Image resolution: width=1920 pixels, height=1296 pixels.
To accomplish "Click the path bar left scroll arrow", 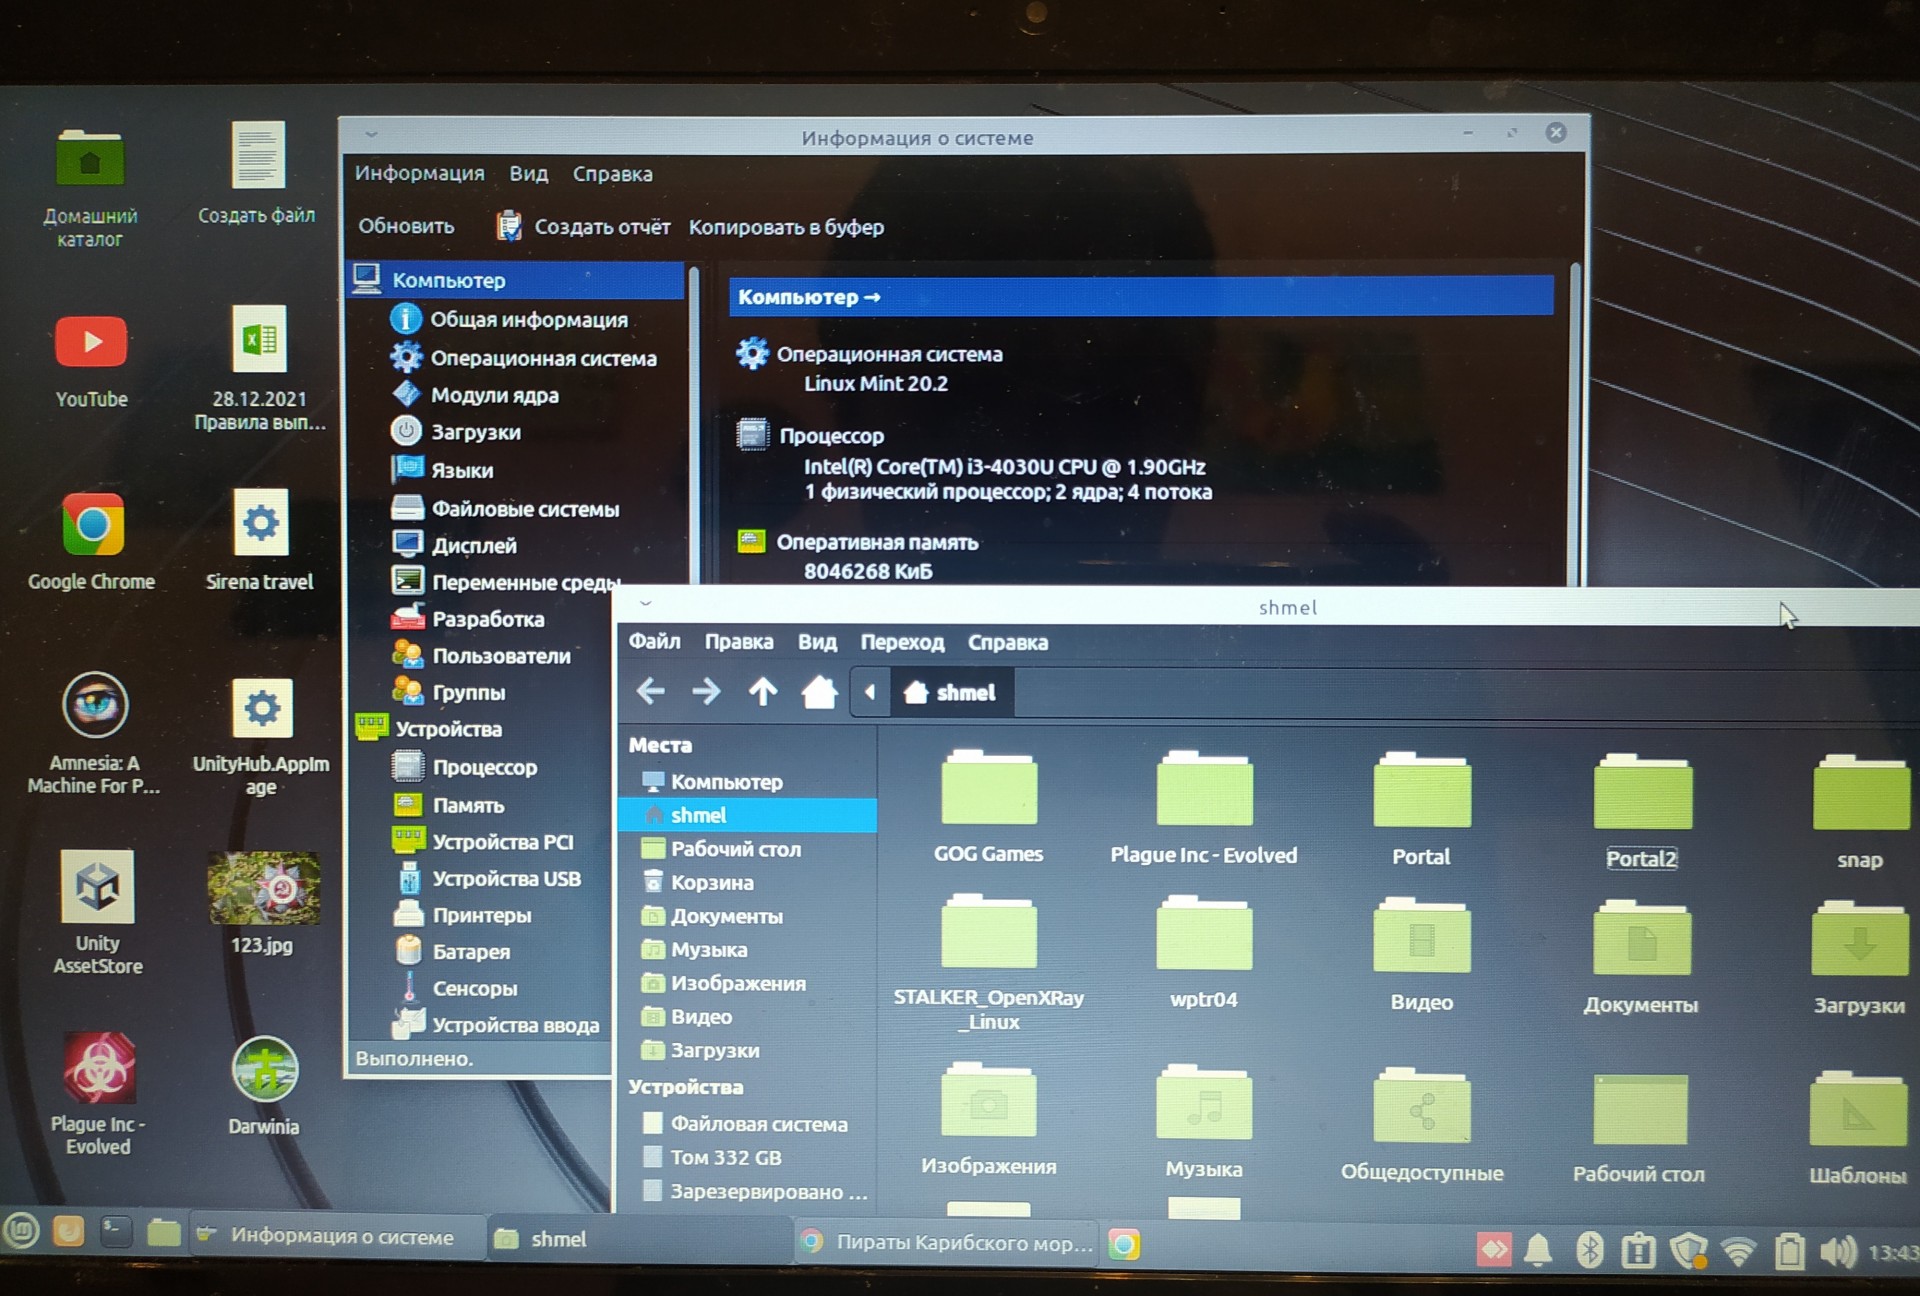I will (x=870, y=692).
